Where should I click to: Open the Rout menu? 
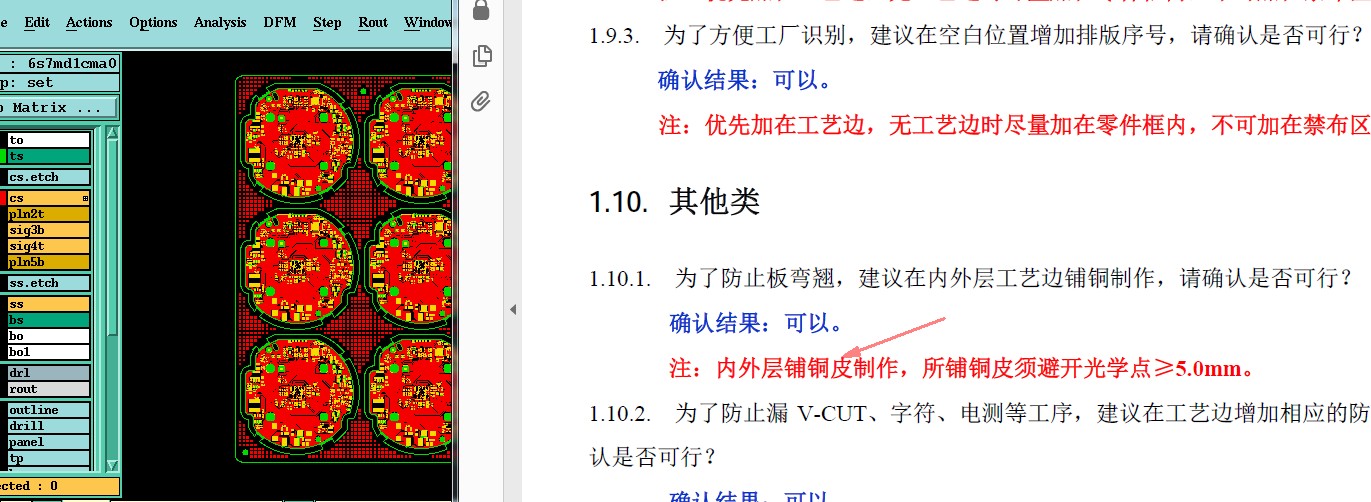[373, 22]
